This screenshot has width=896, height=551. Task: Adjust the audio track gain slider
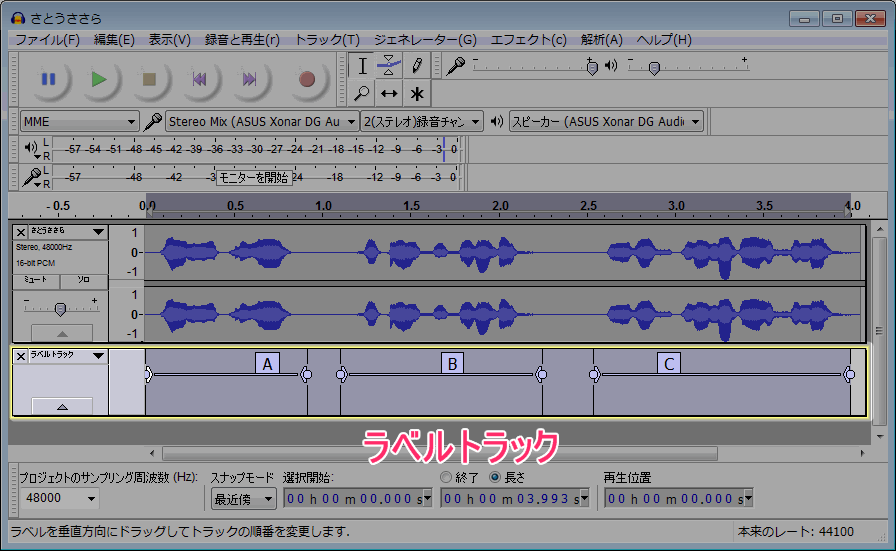point(60,309)
